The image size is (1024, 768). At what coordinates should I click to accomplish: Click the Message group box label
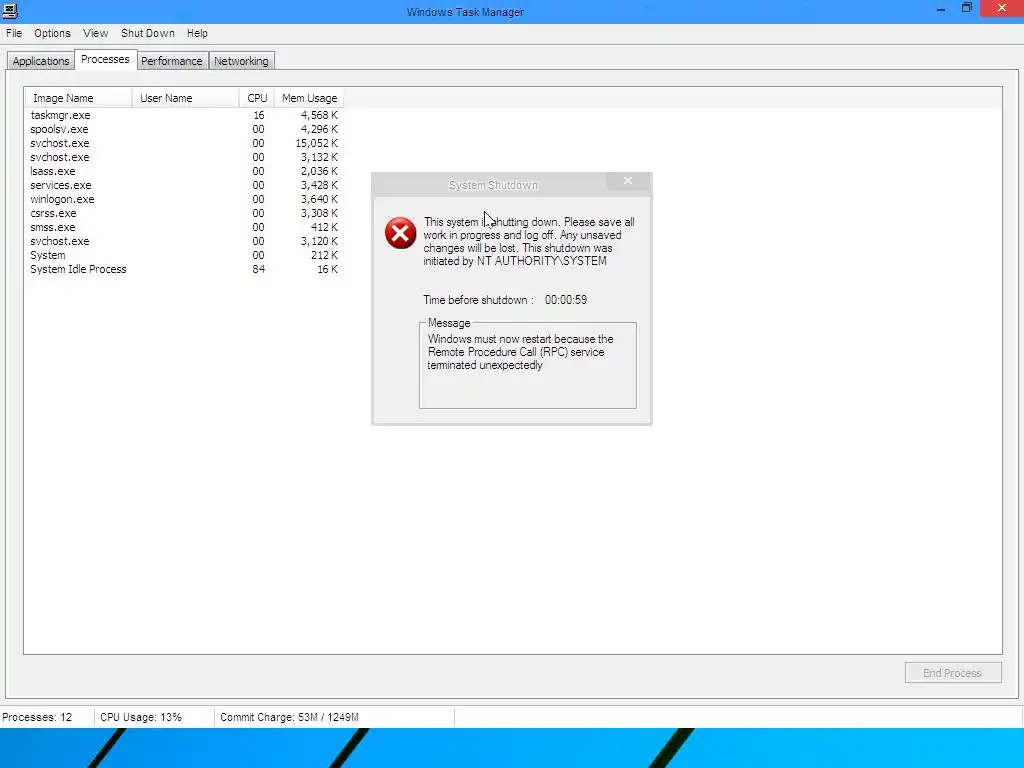449,323
